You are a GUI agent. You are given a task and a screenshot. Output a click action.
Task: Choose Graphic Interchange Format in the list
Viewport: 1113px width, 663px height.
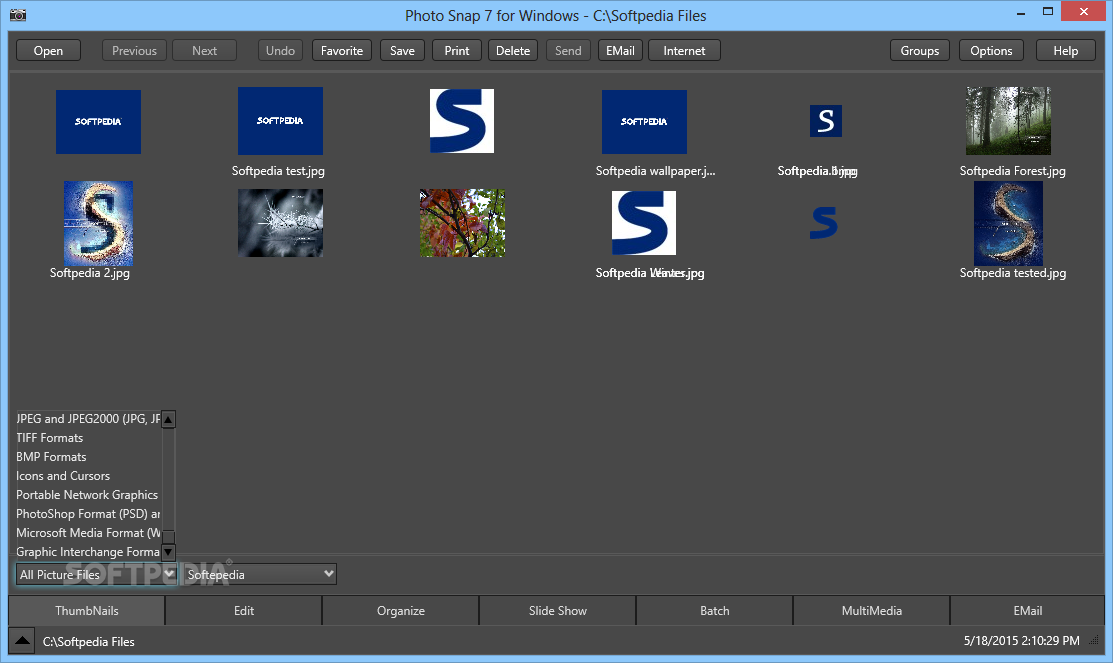(89, 552)
